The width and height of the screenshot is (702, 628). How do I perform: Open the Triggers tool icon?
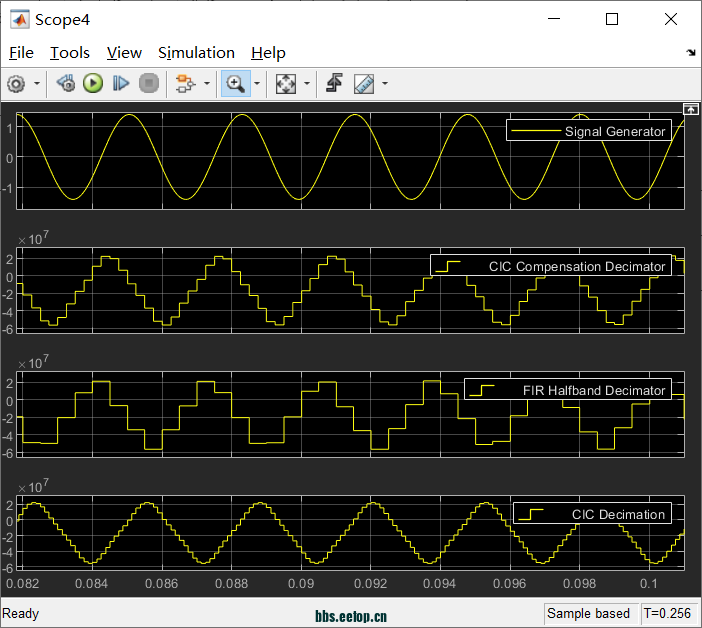[x=334, y=83]
